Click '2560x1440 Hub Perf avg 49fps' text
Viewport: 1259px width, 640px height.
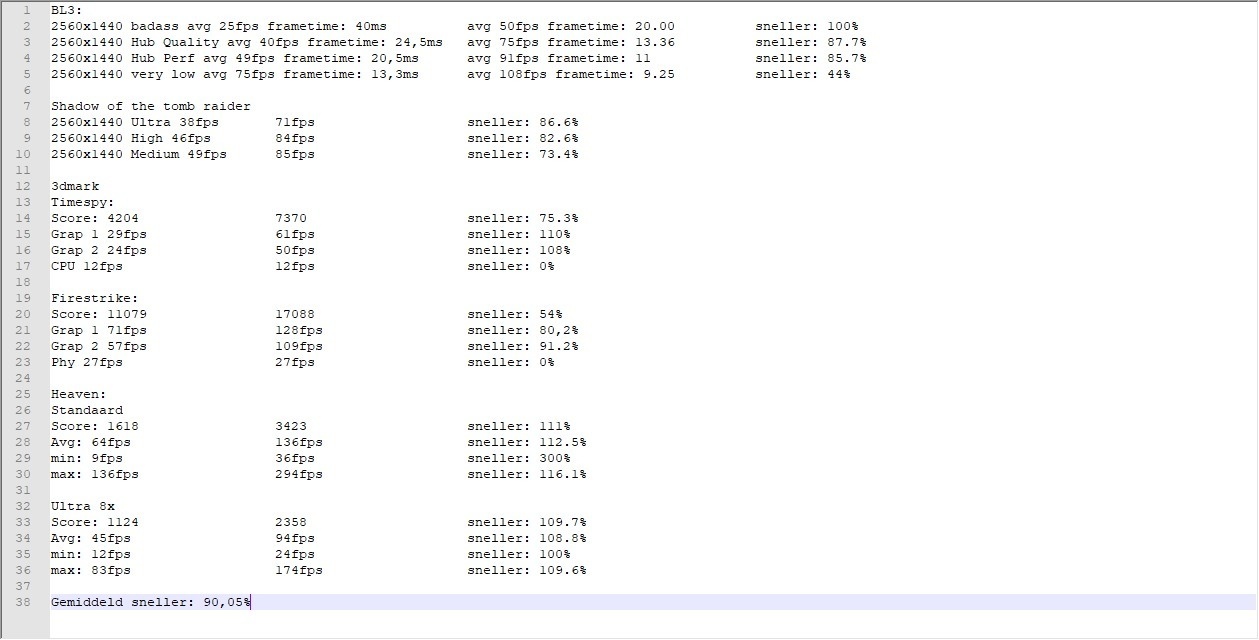[163, 58]
